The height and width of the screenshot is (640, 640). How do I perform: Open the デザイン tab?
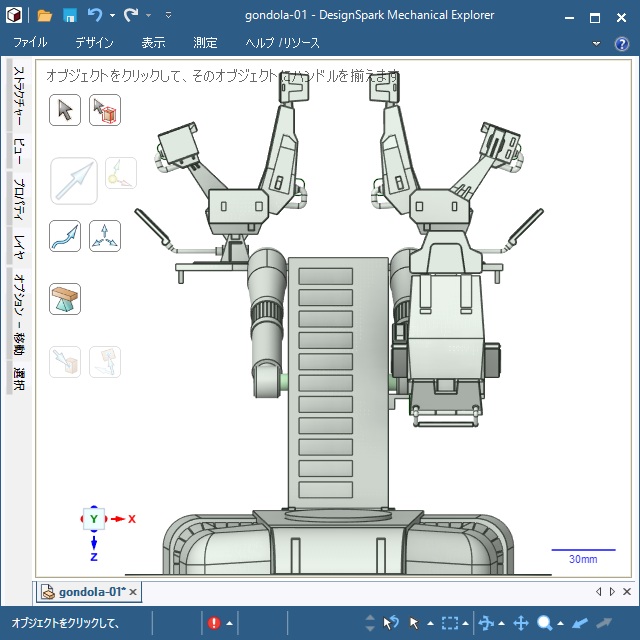[x=94, y=42]
